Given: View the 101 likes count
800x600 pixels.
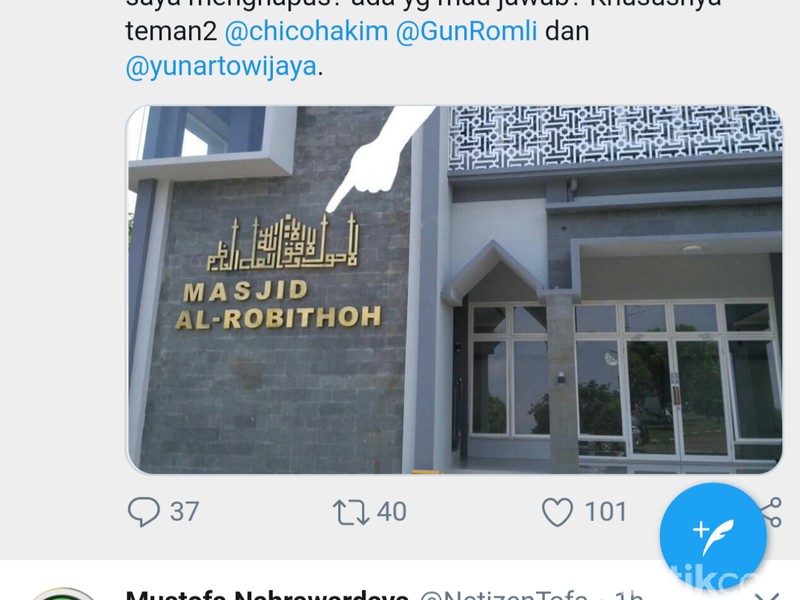Looking at the screenshot, I should click(x=606, y=512).
